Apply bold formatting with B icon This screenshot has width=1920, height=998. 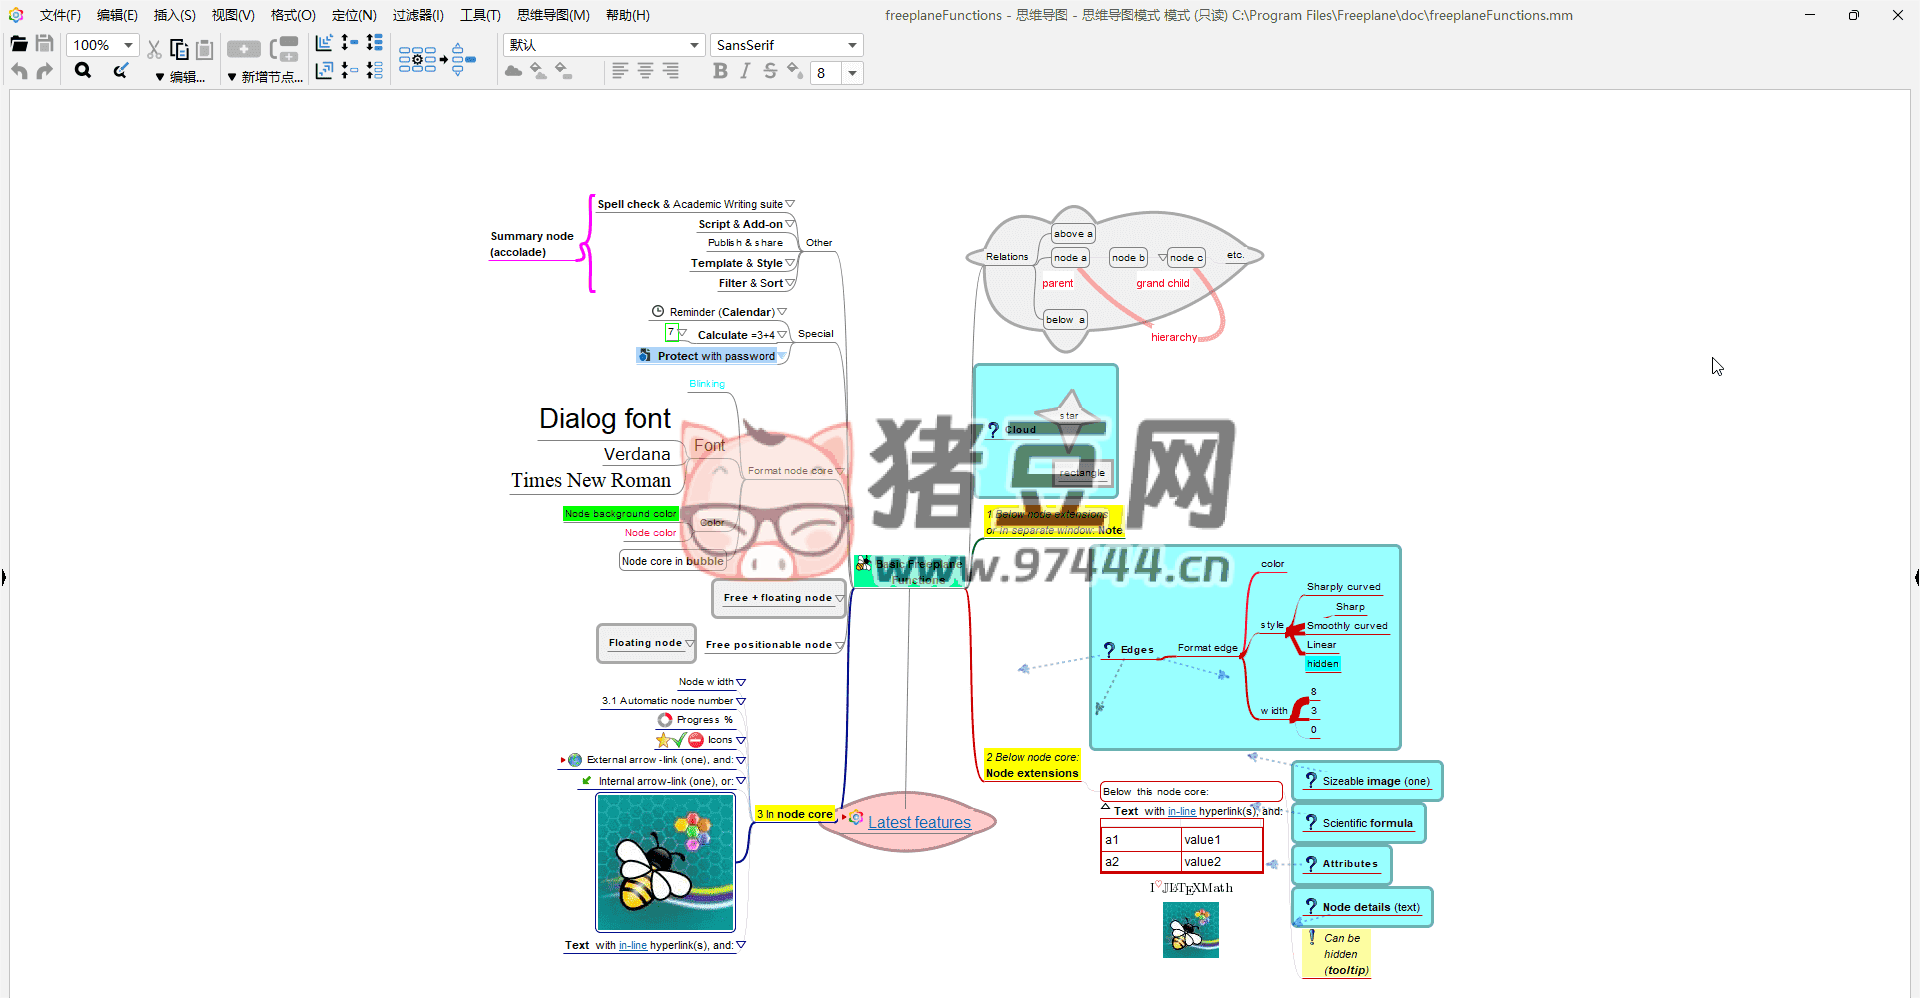pyautogui.click(x=720, y=71)
